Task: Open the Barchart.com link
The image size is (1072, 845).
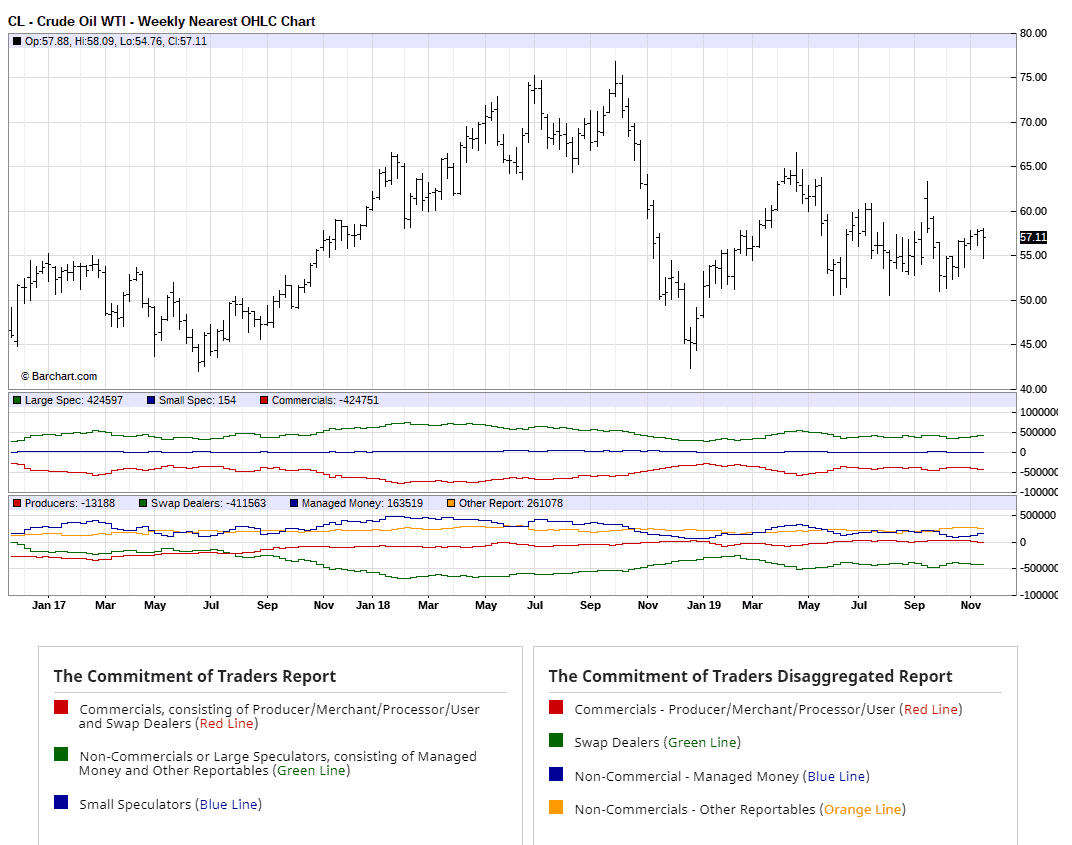Action: tap(62, 376)
